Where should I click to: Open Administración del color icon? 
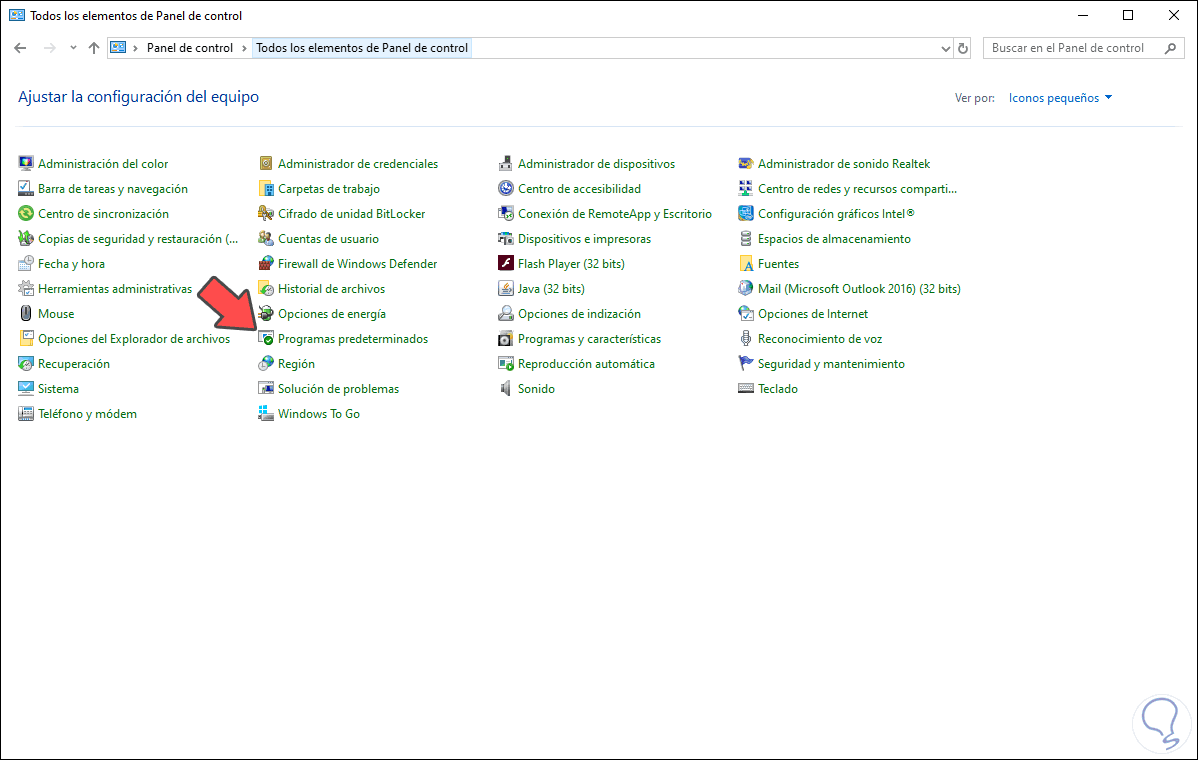point(26,163)
